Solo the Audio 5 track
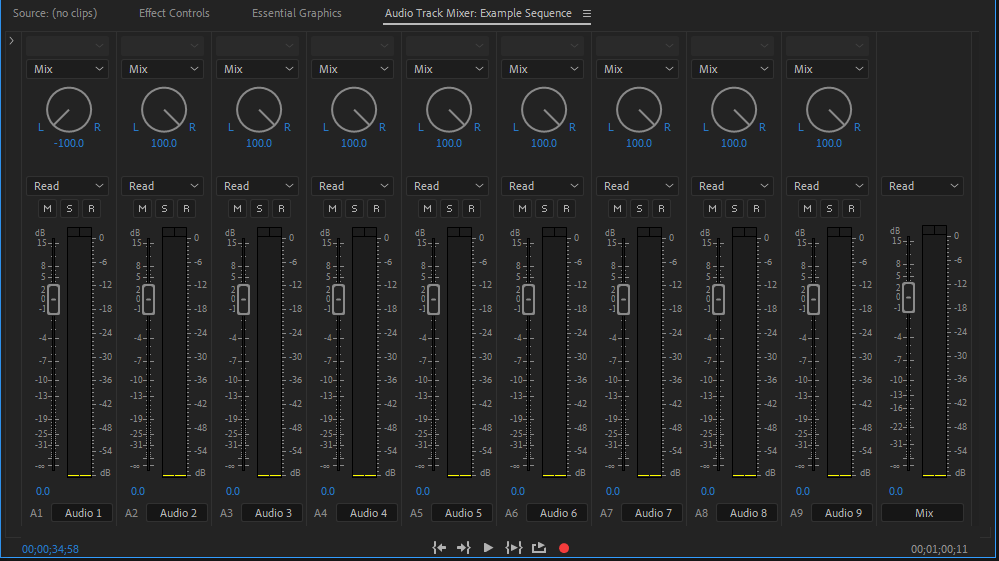Image resolution: width=999 pixels, height=561 pixels. pos(449,208)
